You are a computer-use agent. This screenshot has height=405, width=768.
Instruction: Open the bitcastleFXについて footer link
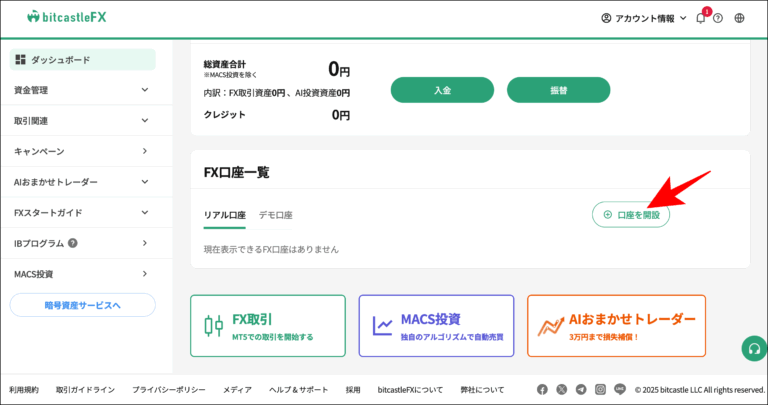click(x=410, y=390)
